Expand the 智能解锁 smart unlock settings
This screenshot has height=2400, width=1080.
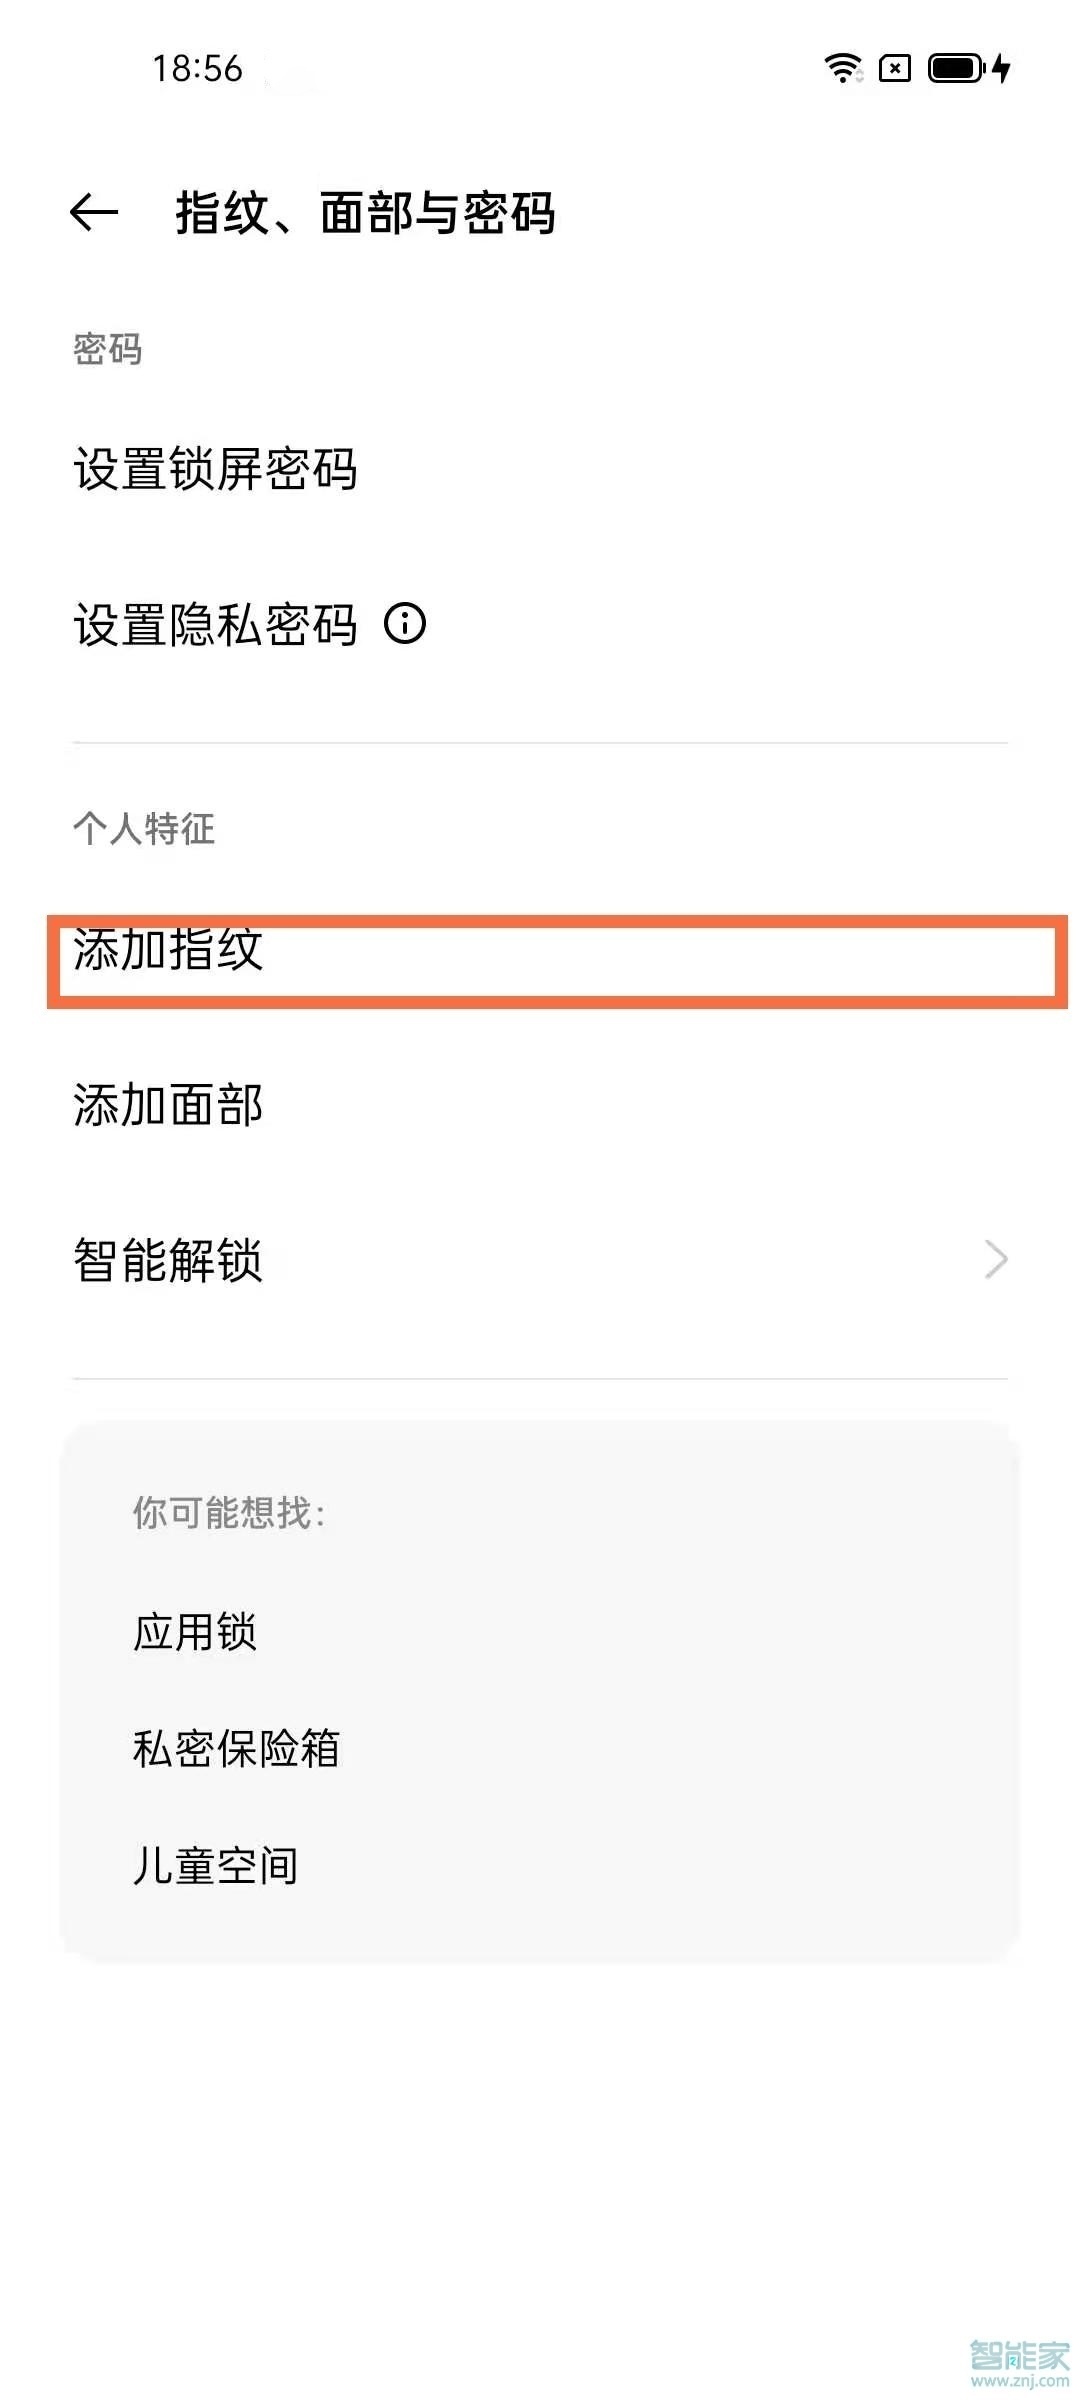(170, 1263)
